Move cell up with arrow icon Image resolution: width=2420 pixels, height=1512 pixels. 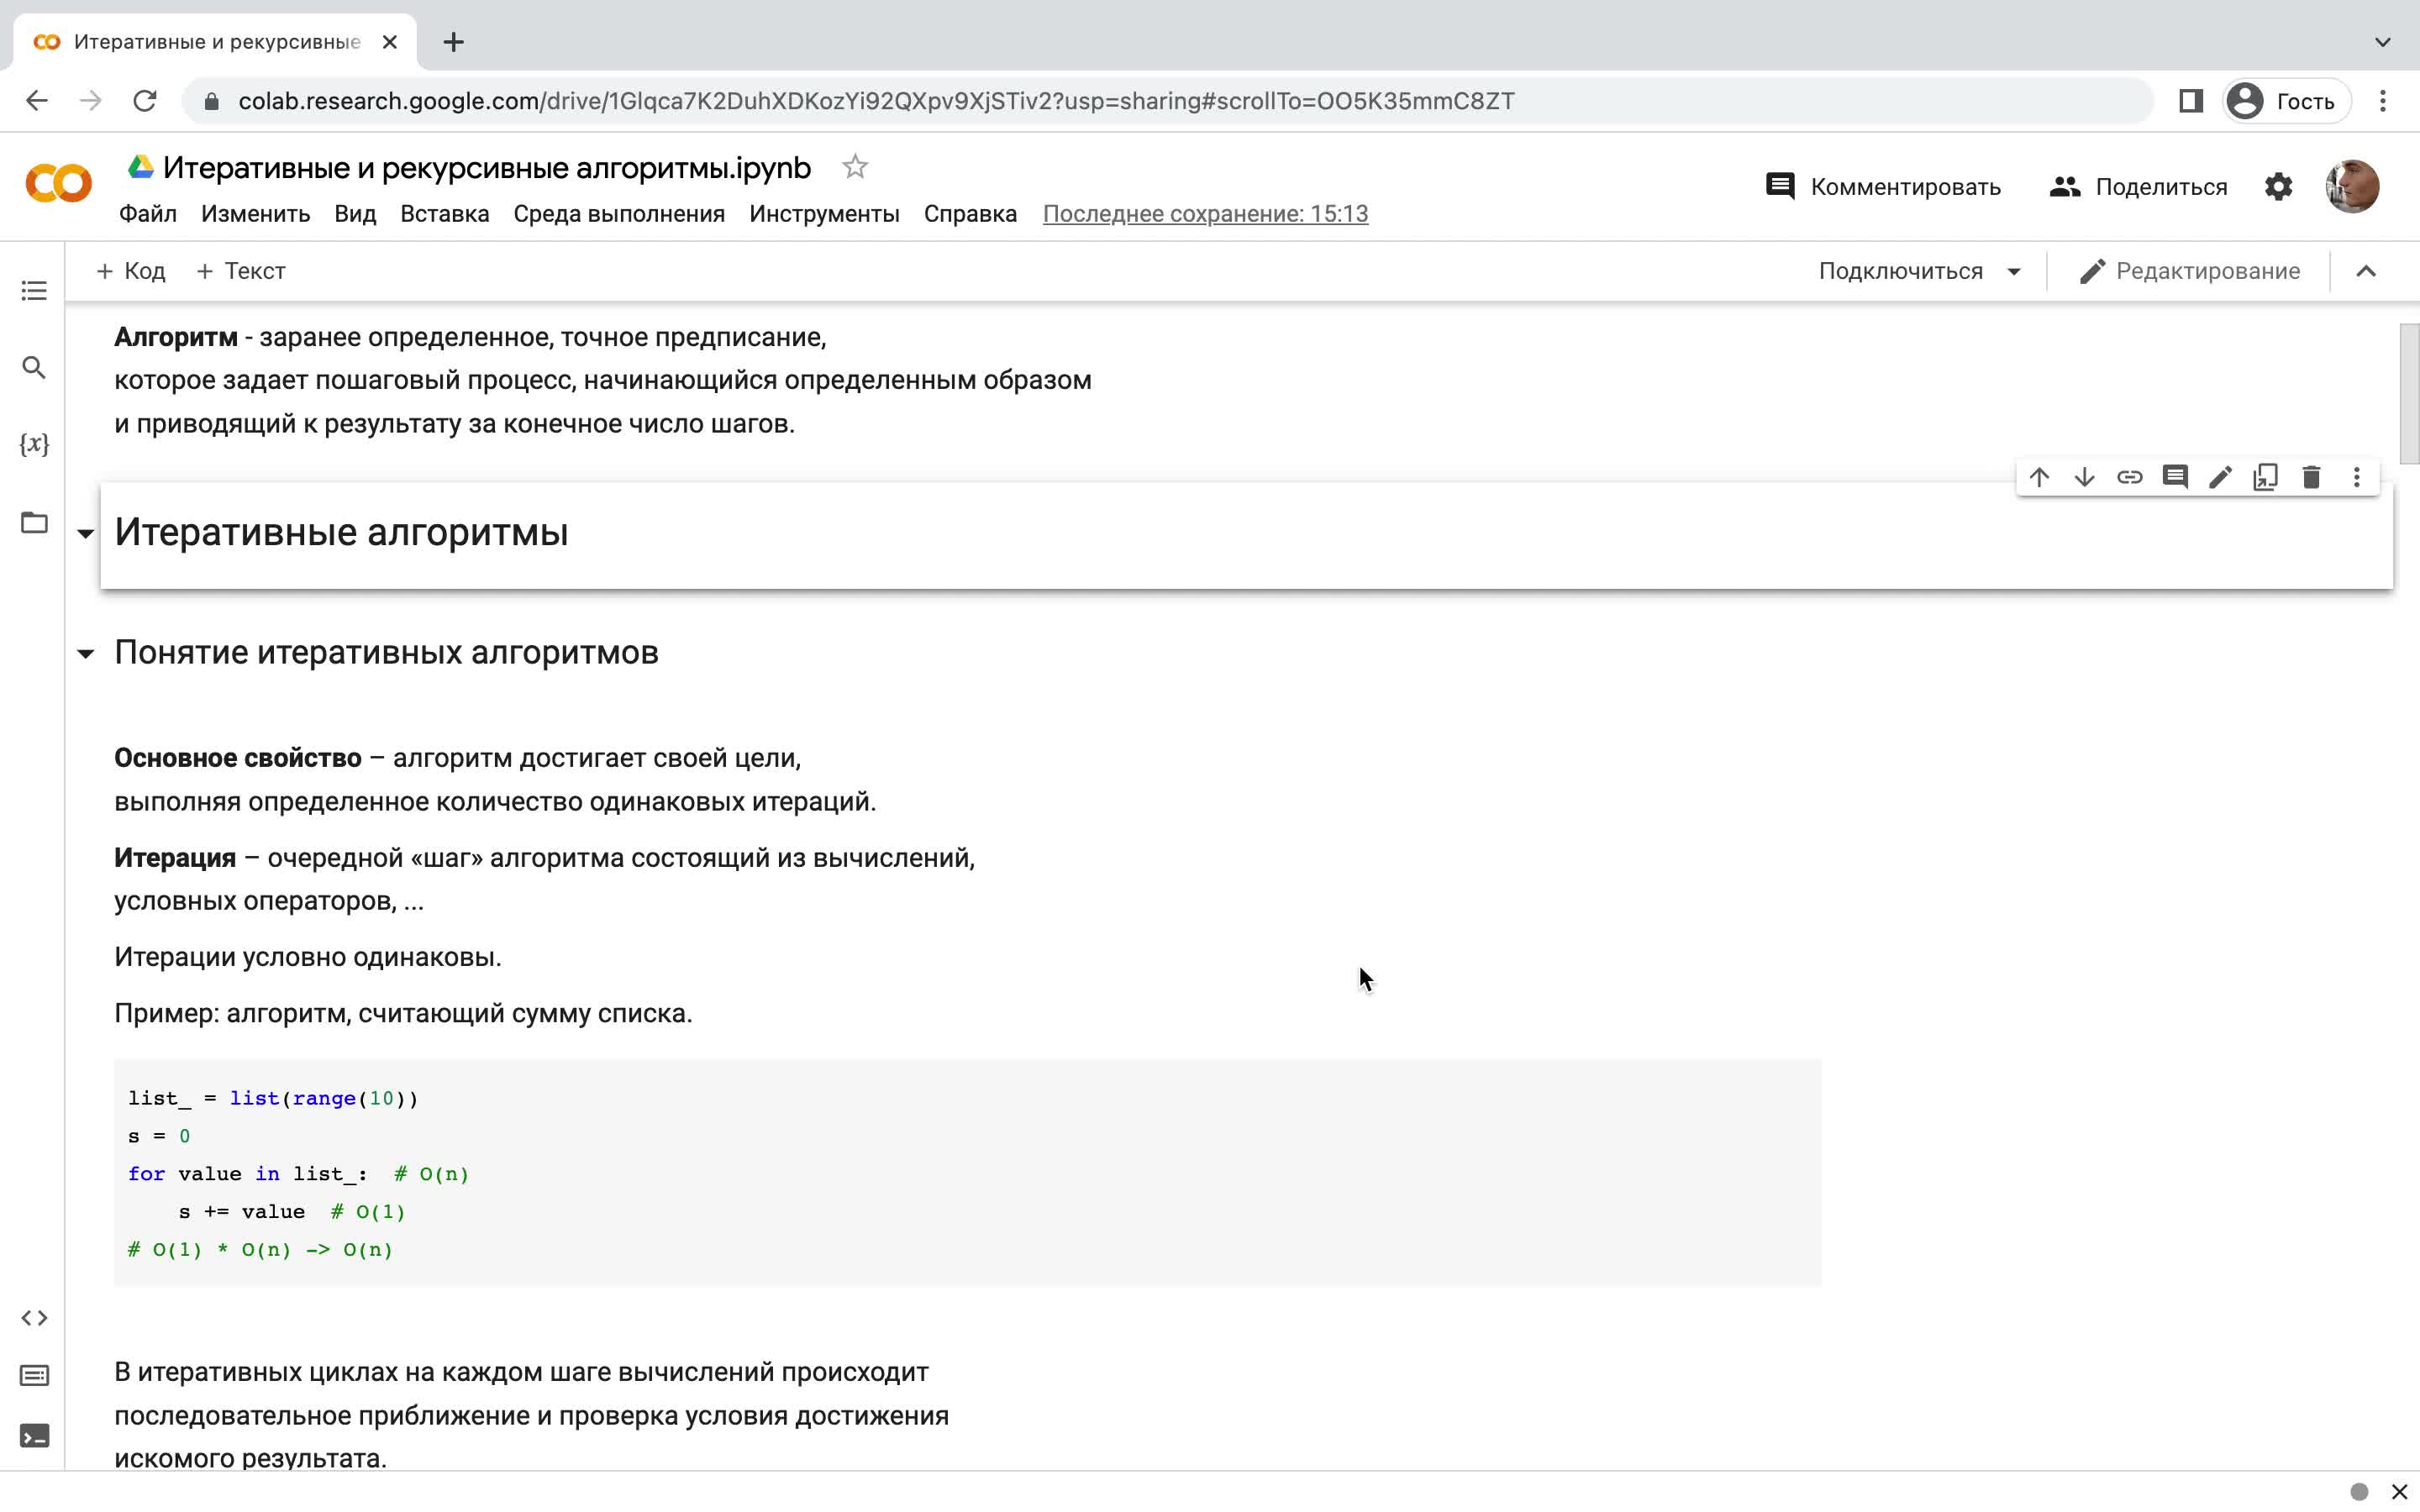click(x=2039, y=477)
